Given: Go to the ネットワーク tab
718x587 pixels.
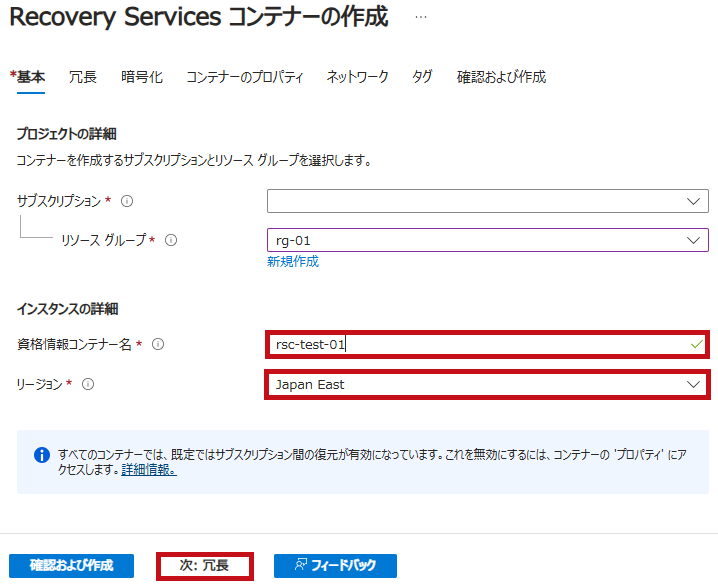Looking at the screenshot, I should tap(357, 77).
